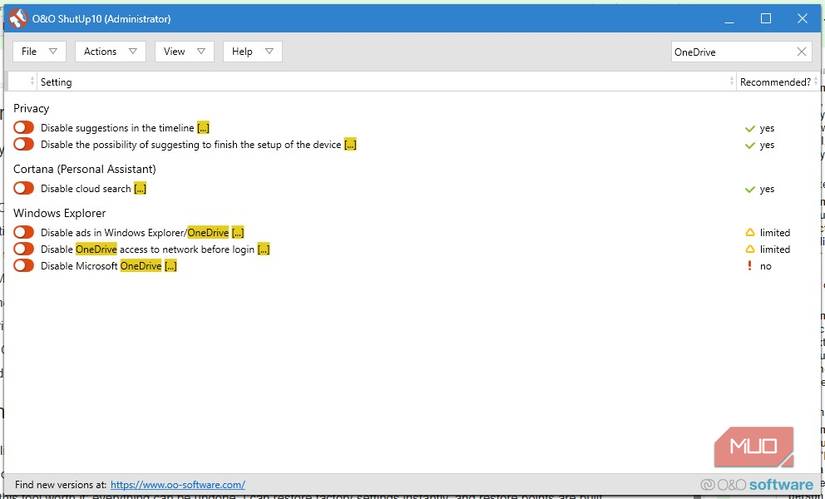Click 'Disable Microsoft OneDrive' label text
This screenshot has width=825, height=499.
tap(101, 266)
